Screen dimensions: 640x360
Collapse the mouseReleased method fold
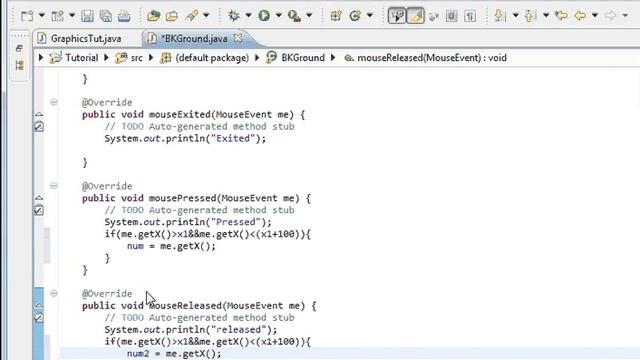(x=54, y=293)
